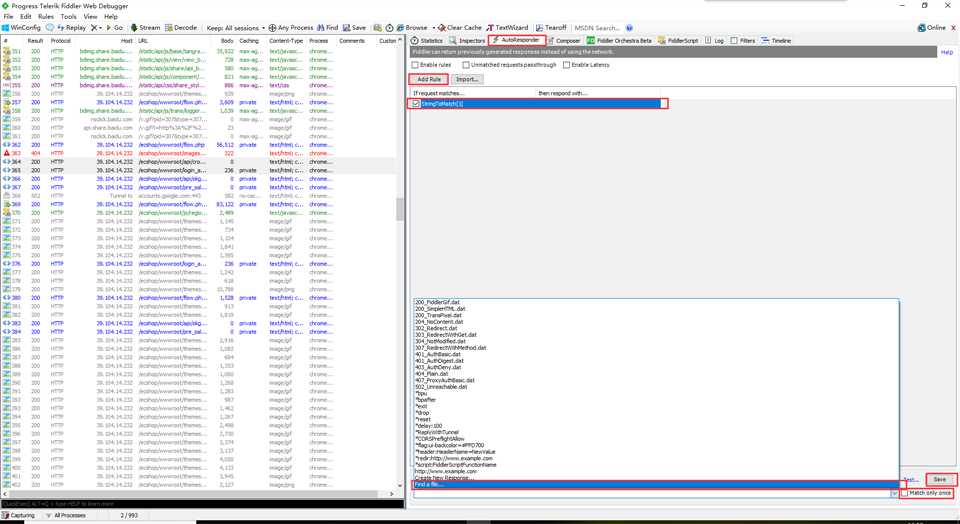Image resolution: width=960 pixels, height=524 pixels.
Task: Open the Edit menu
Action: [x=26, y=17]
